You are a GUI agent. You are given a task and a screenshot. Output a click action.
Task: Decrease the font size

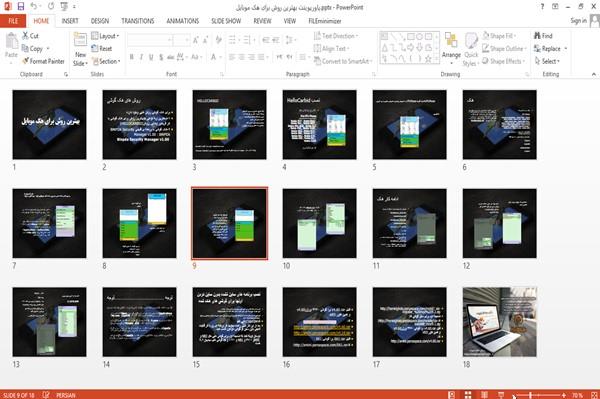[205, 40]
